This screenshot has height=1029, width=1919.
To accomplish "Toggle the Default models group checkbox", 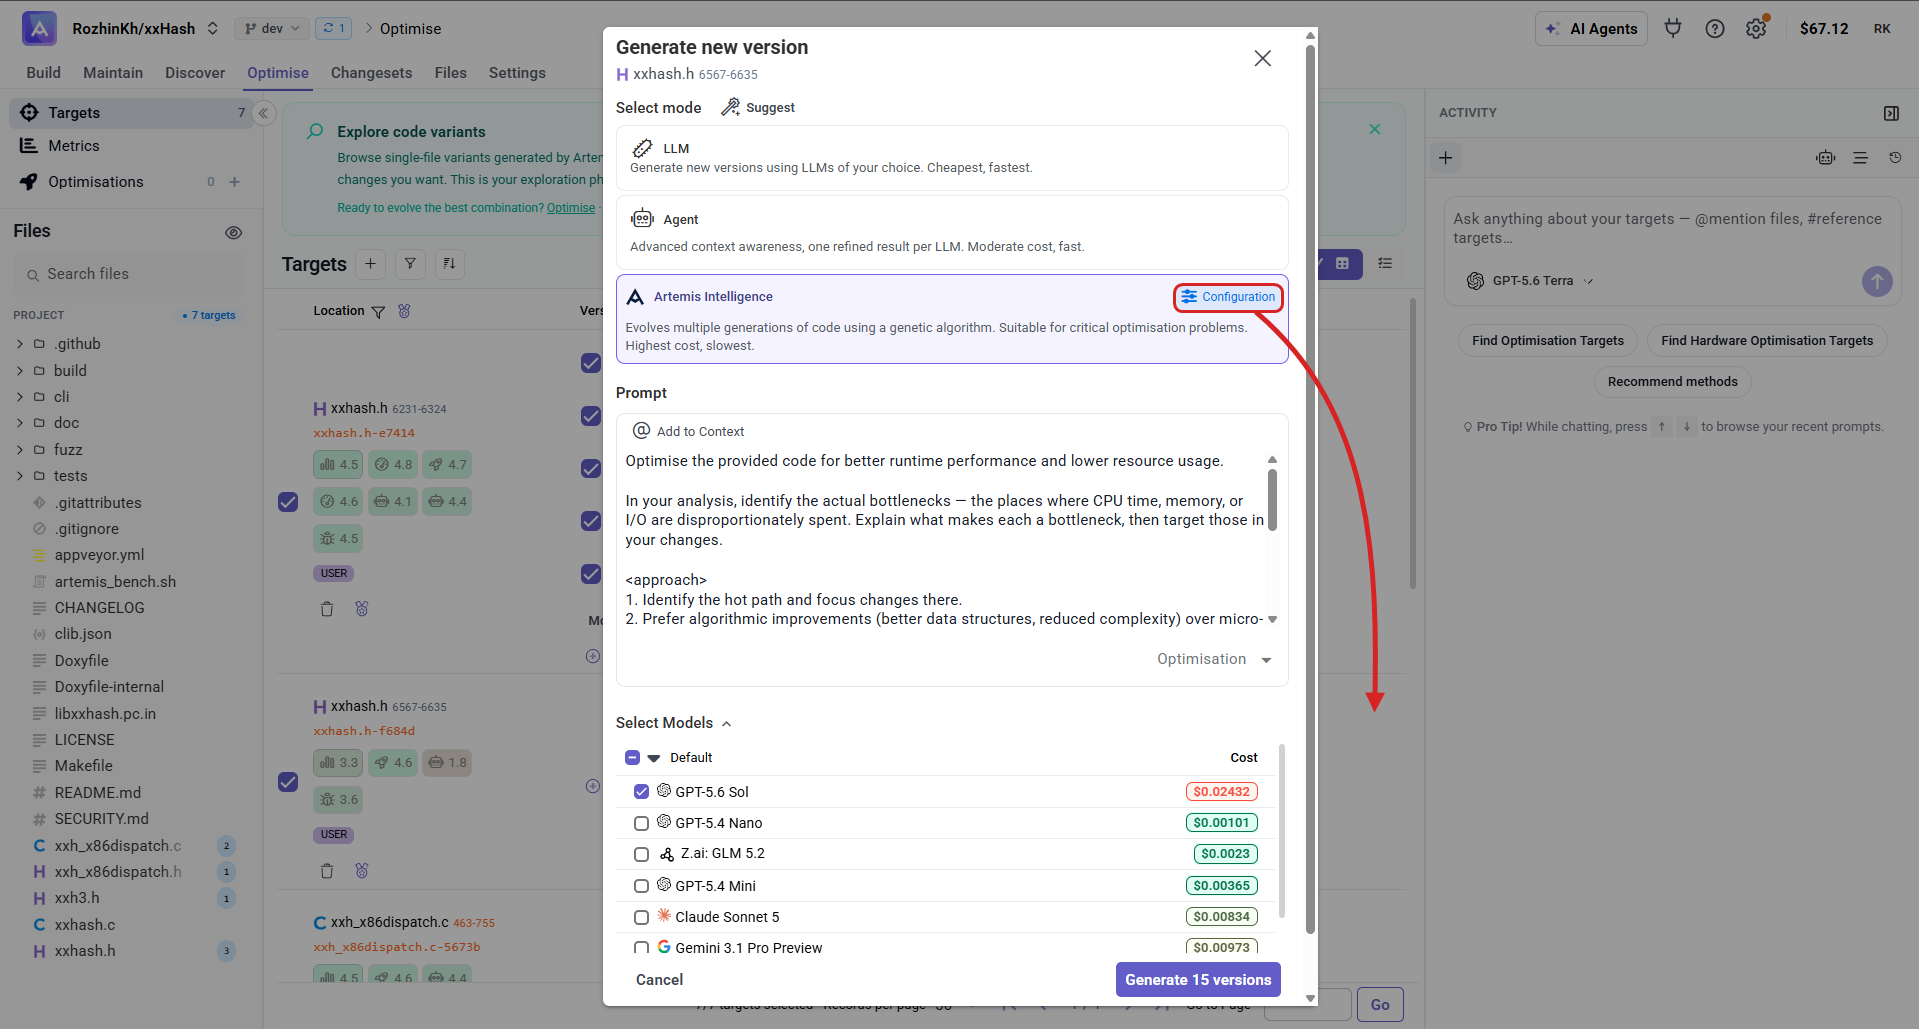I will click(x=632, y=758).
